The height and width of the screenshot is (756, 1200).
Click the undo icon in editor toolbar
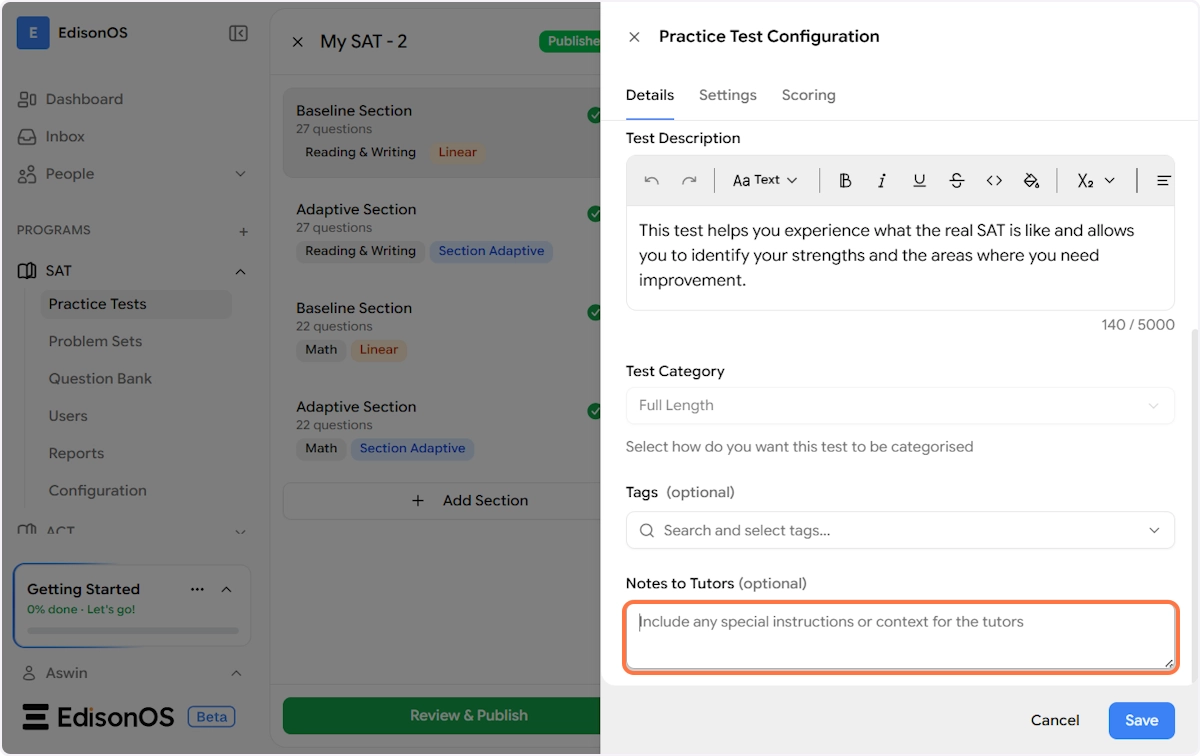click(x=652, y=181)
